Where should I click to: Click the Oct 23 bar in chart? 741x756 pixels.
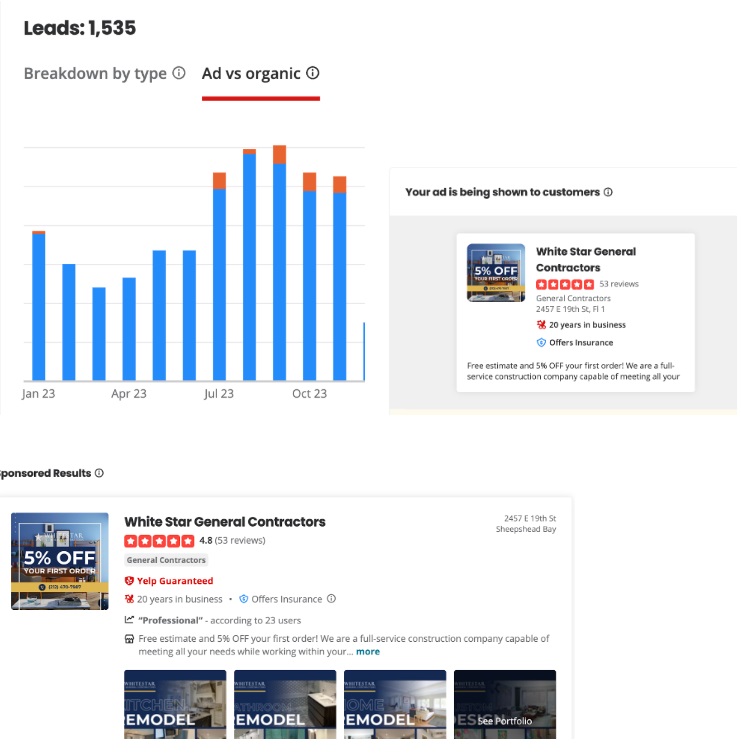(310, 276)
